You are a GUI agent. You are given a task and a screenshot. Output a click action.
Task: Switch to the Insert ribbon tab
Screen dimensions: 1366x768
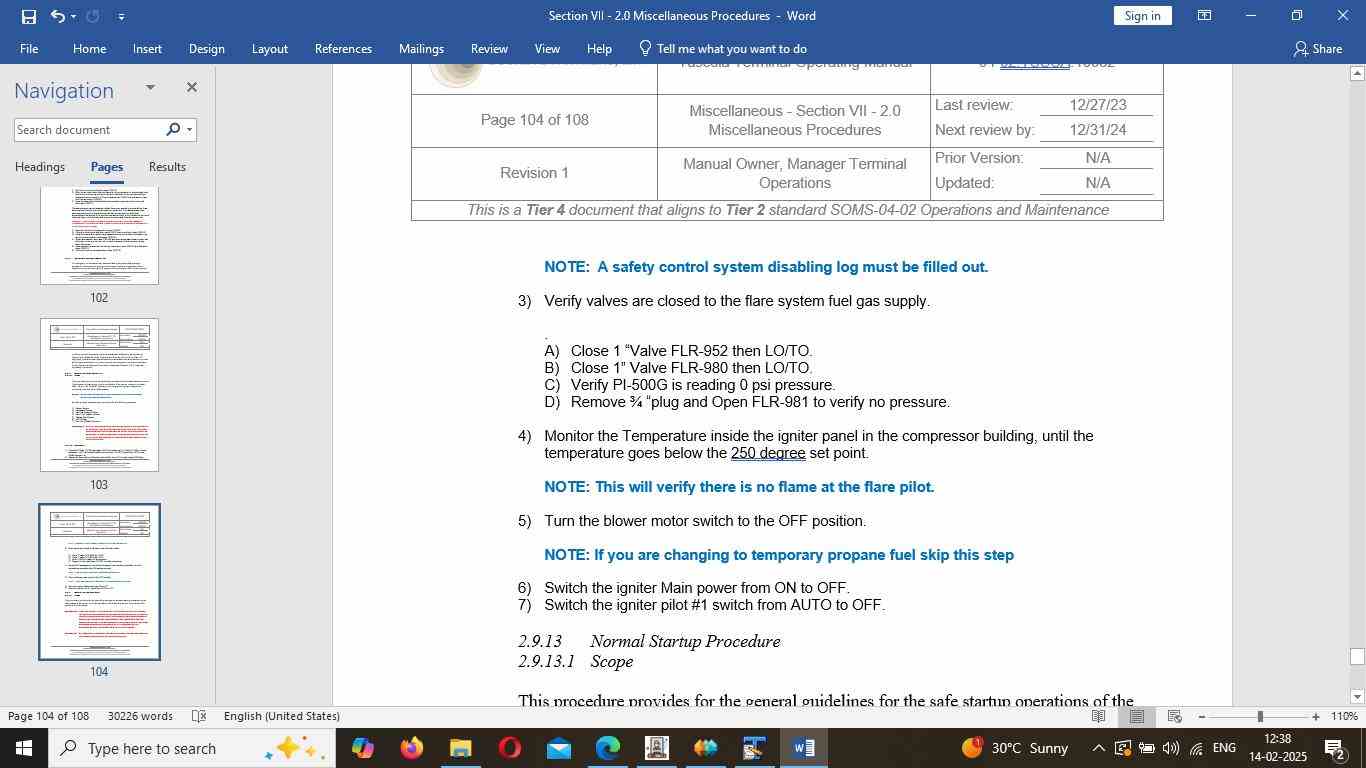(147, 48)
